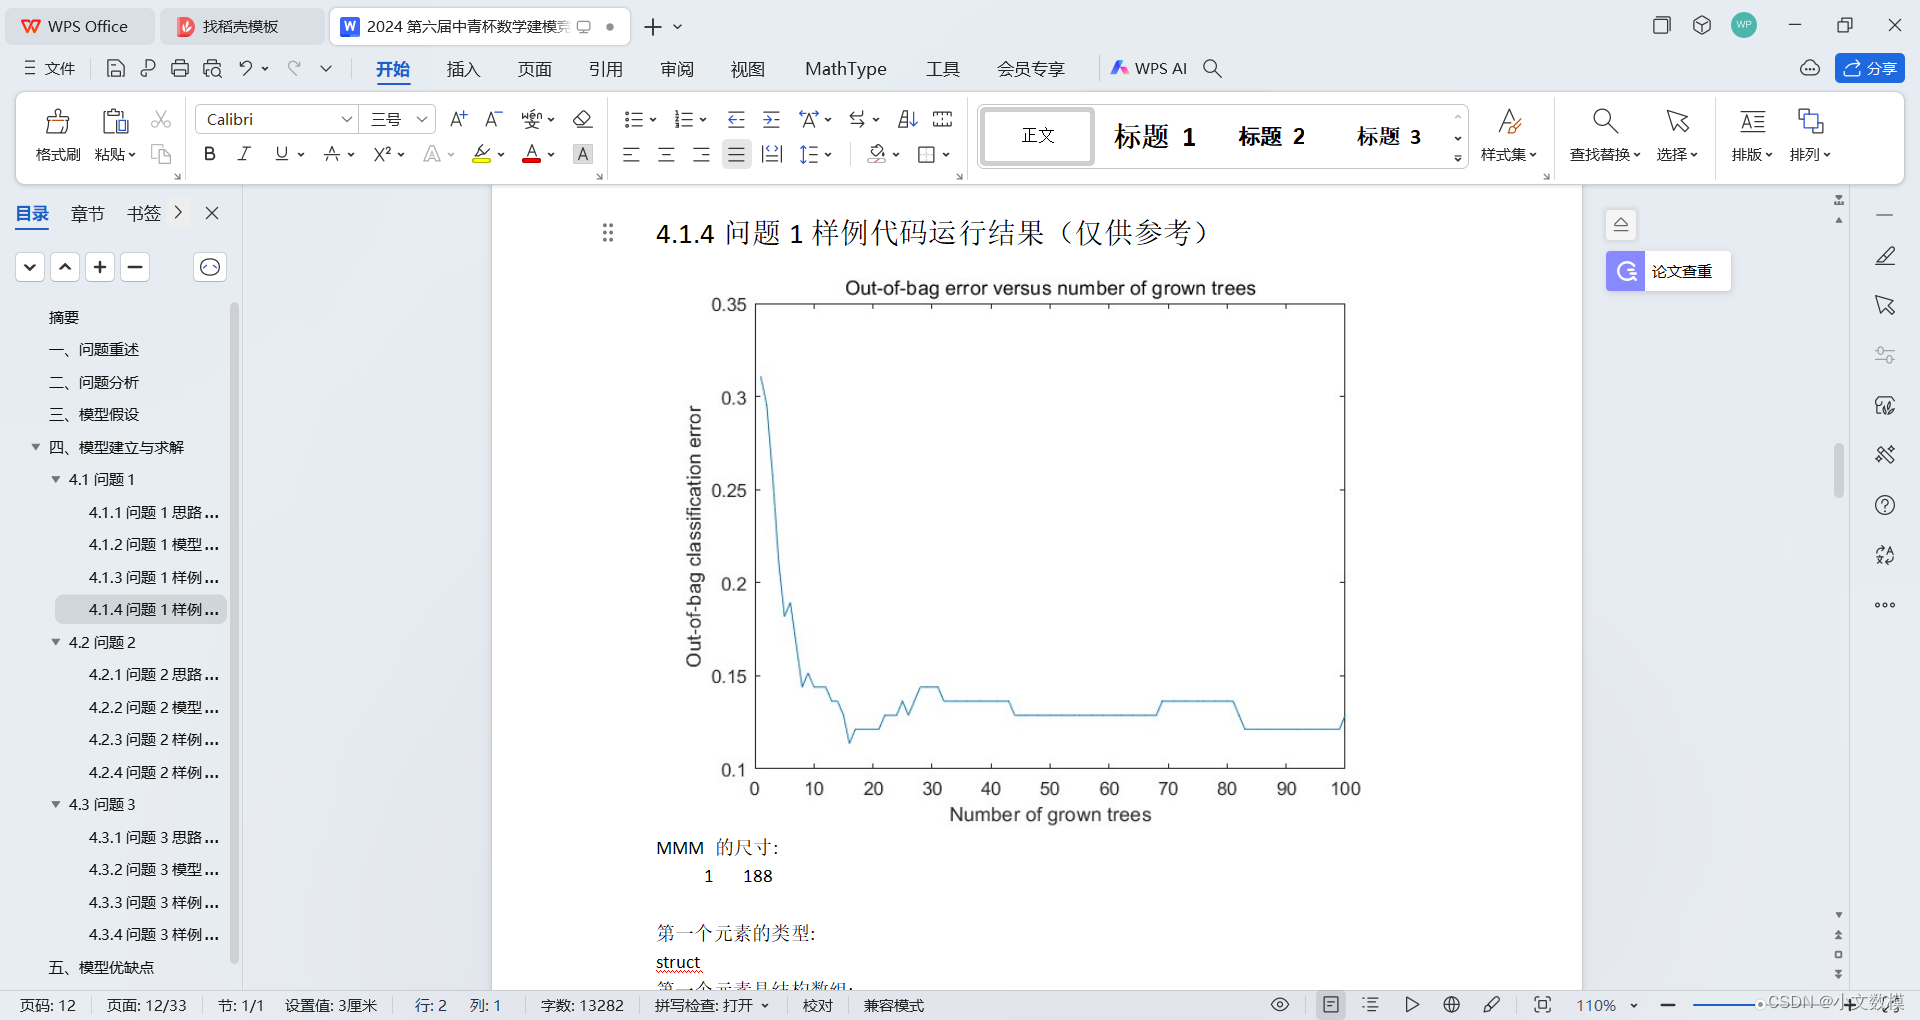Click the web layout globe icon in status bar

(x=1452, y=1005)
